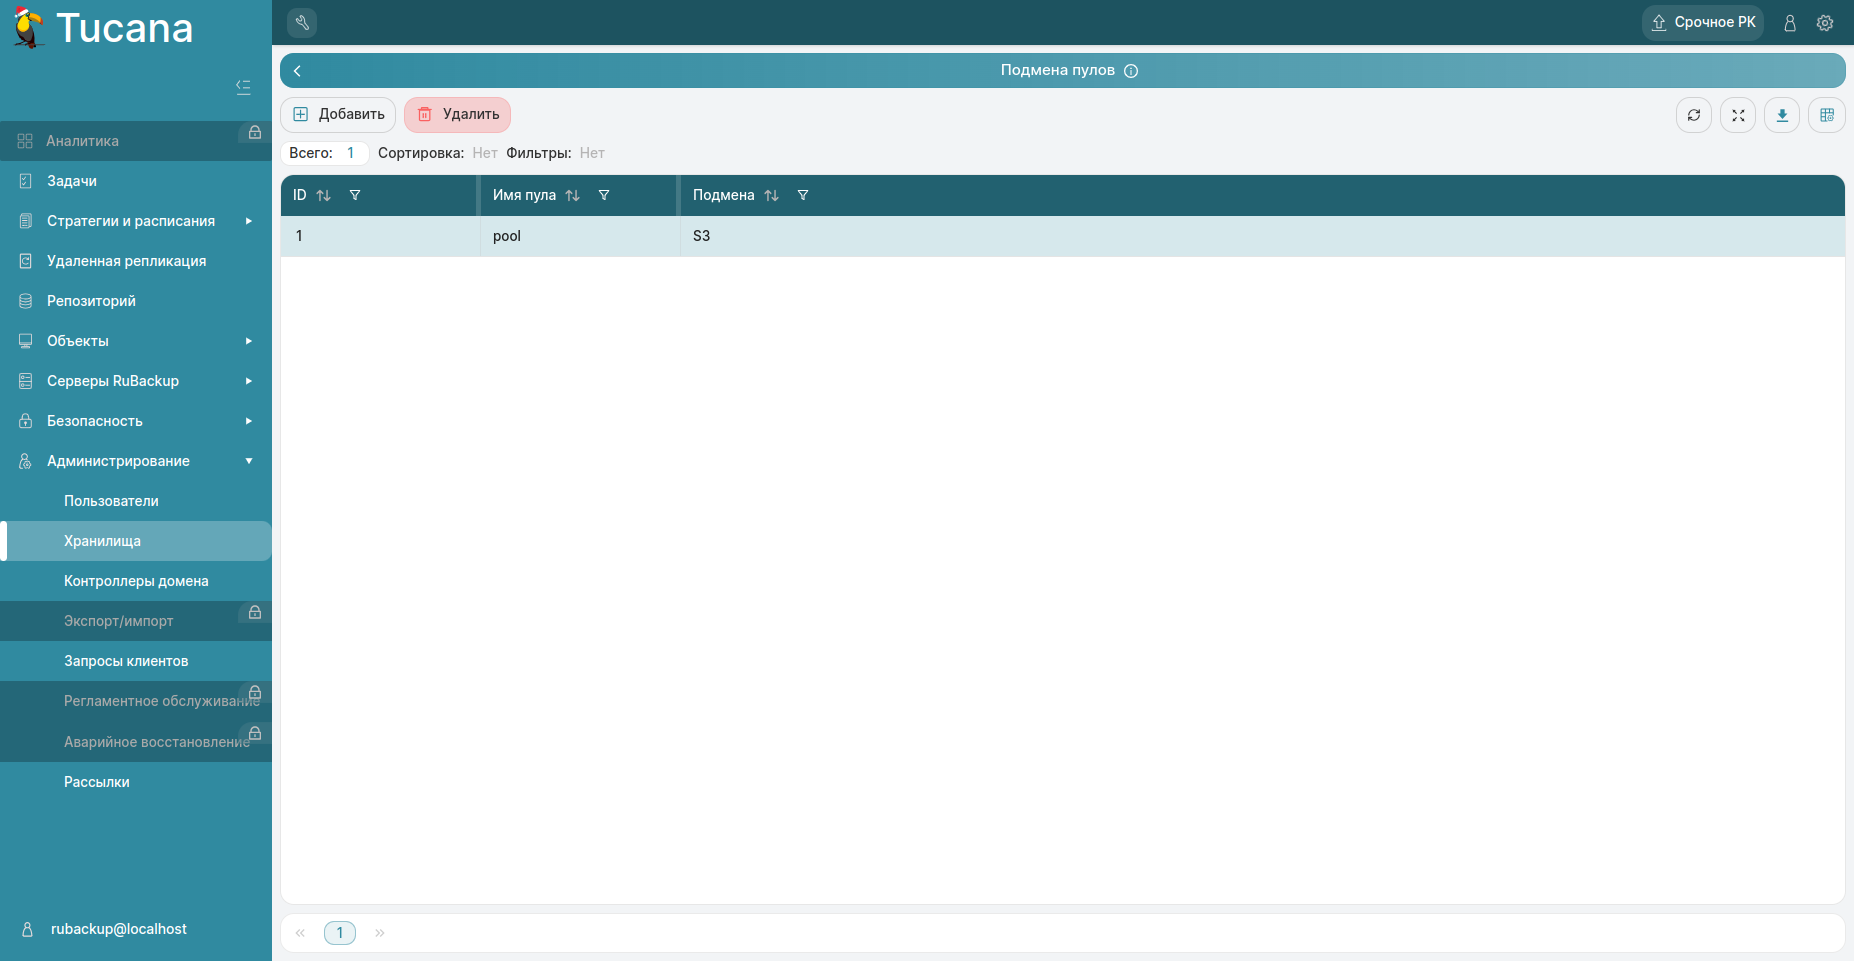Open the Пользователи menu item
This screenshot has height=961, width=1854.
click(x=111, y=500)
